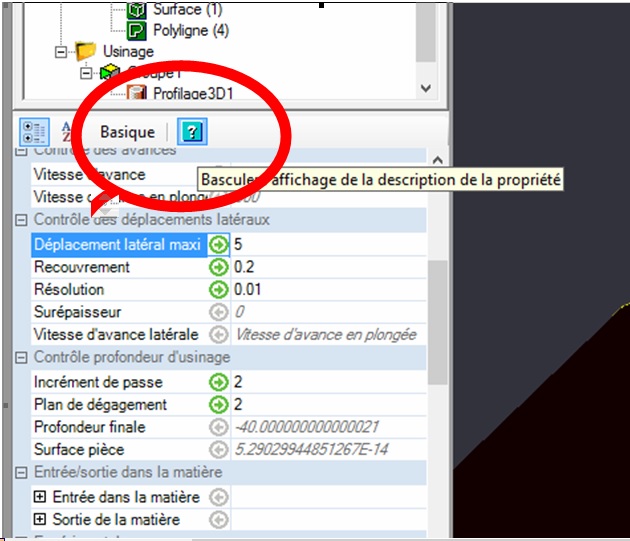630x541 pixels.
Task: Click grey arrow icon beside Sortie de la matière
Action: (x=219, y=520)
